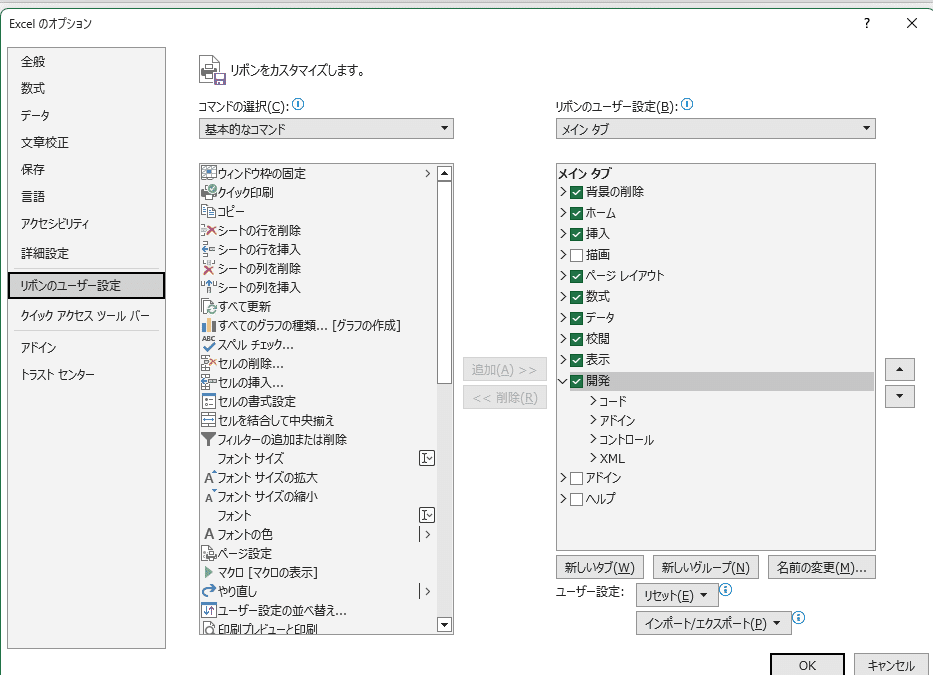Image resolution: width=933 pixels, height=675 pixels.
Task: Move selected tab down with arrow button
Action: pyautogui.click(x=900, y=396)
